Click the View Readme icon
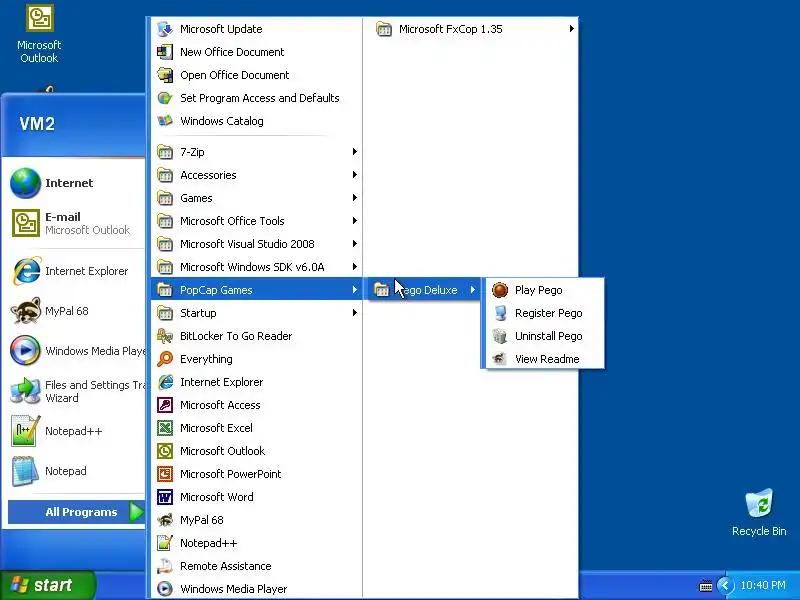This screenshot has height=600, width=800. 500,359
